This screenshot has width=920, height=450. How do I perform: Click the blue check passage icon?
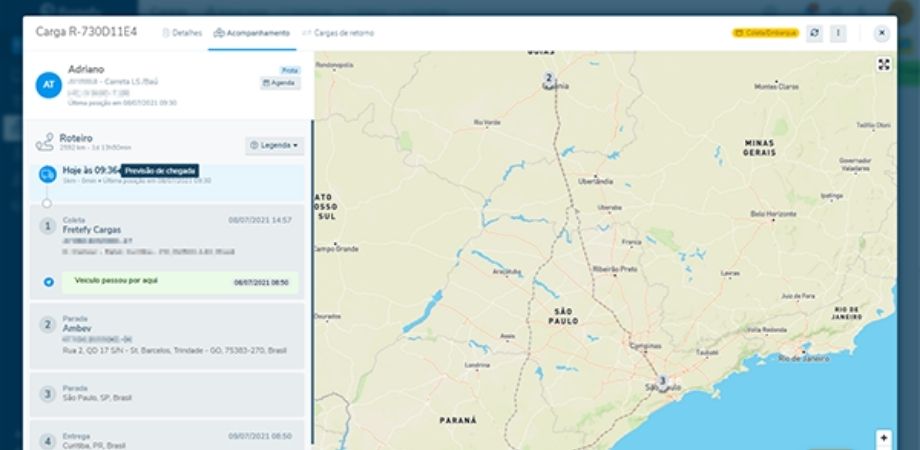(x=49, y=282)
